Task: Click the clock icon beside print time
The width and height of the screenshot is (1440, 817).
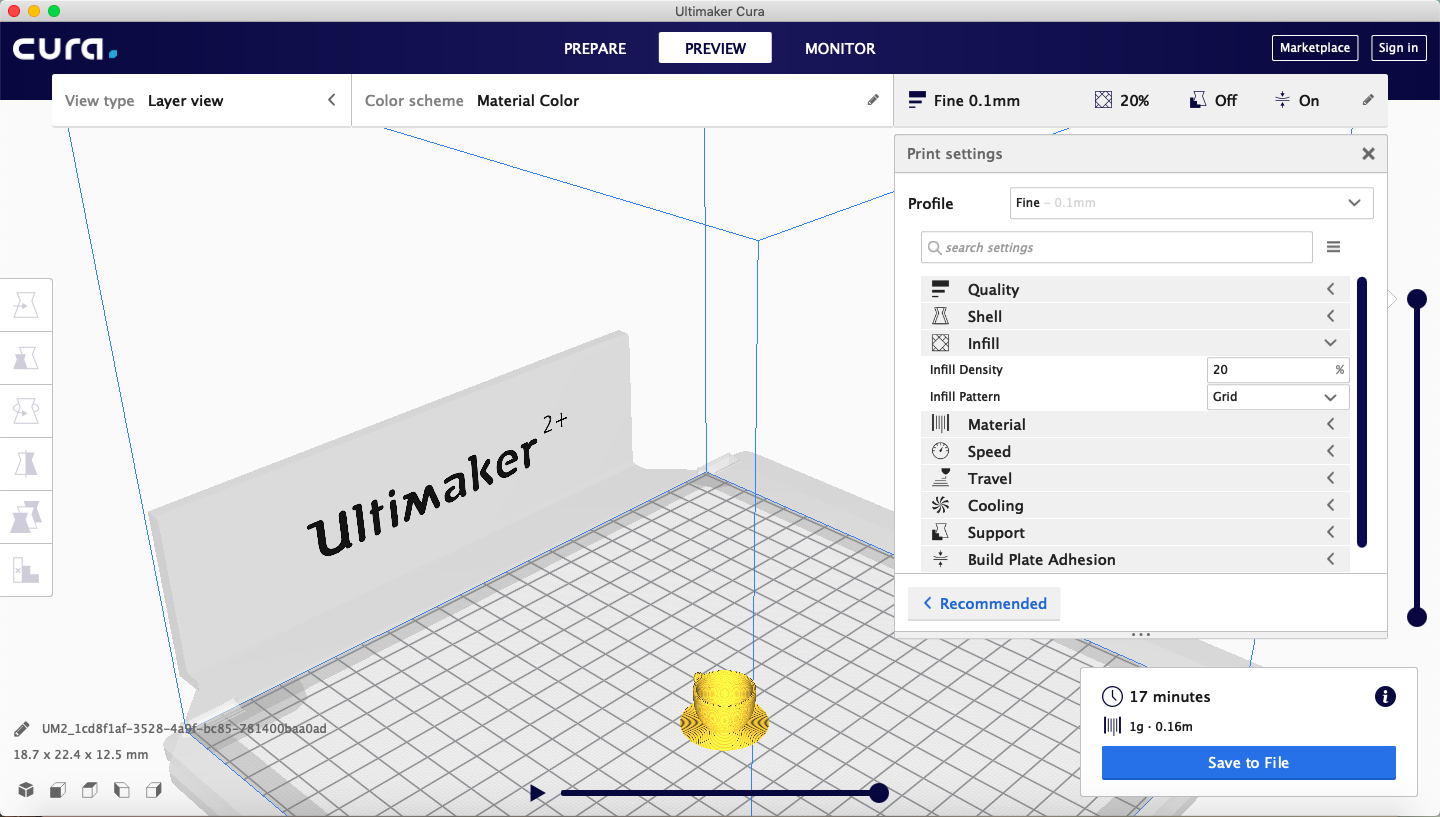Action: [x=1112, y=697]
